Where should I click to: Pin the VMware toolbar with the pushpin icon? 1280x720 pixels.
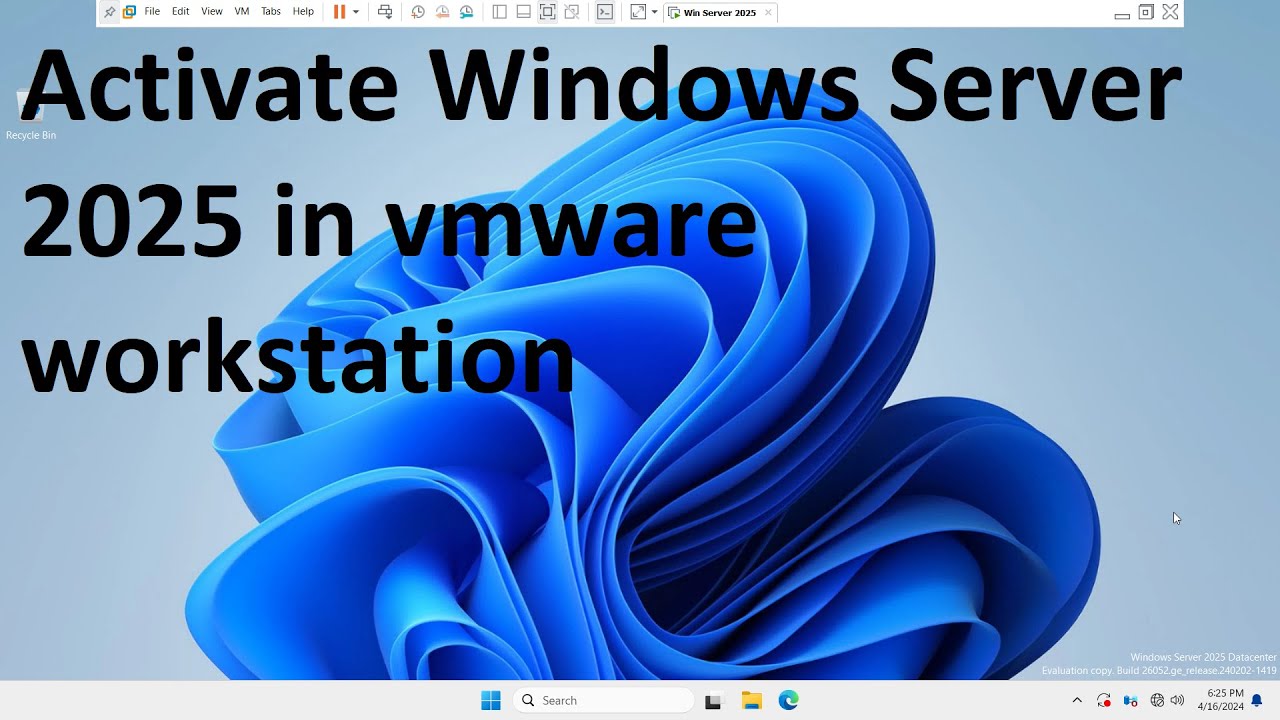(x=110, y=12)
